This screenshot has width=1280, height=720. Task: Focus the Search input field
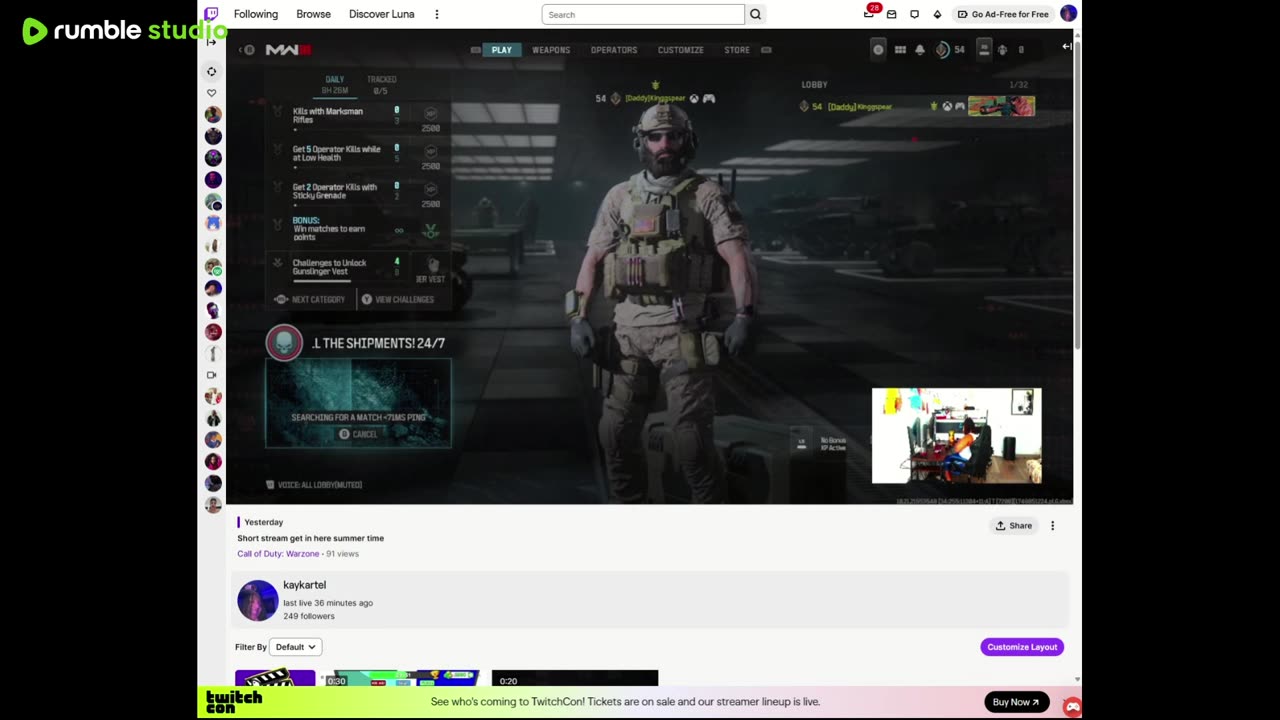tap(643, 14)
